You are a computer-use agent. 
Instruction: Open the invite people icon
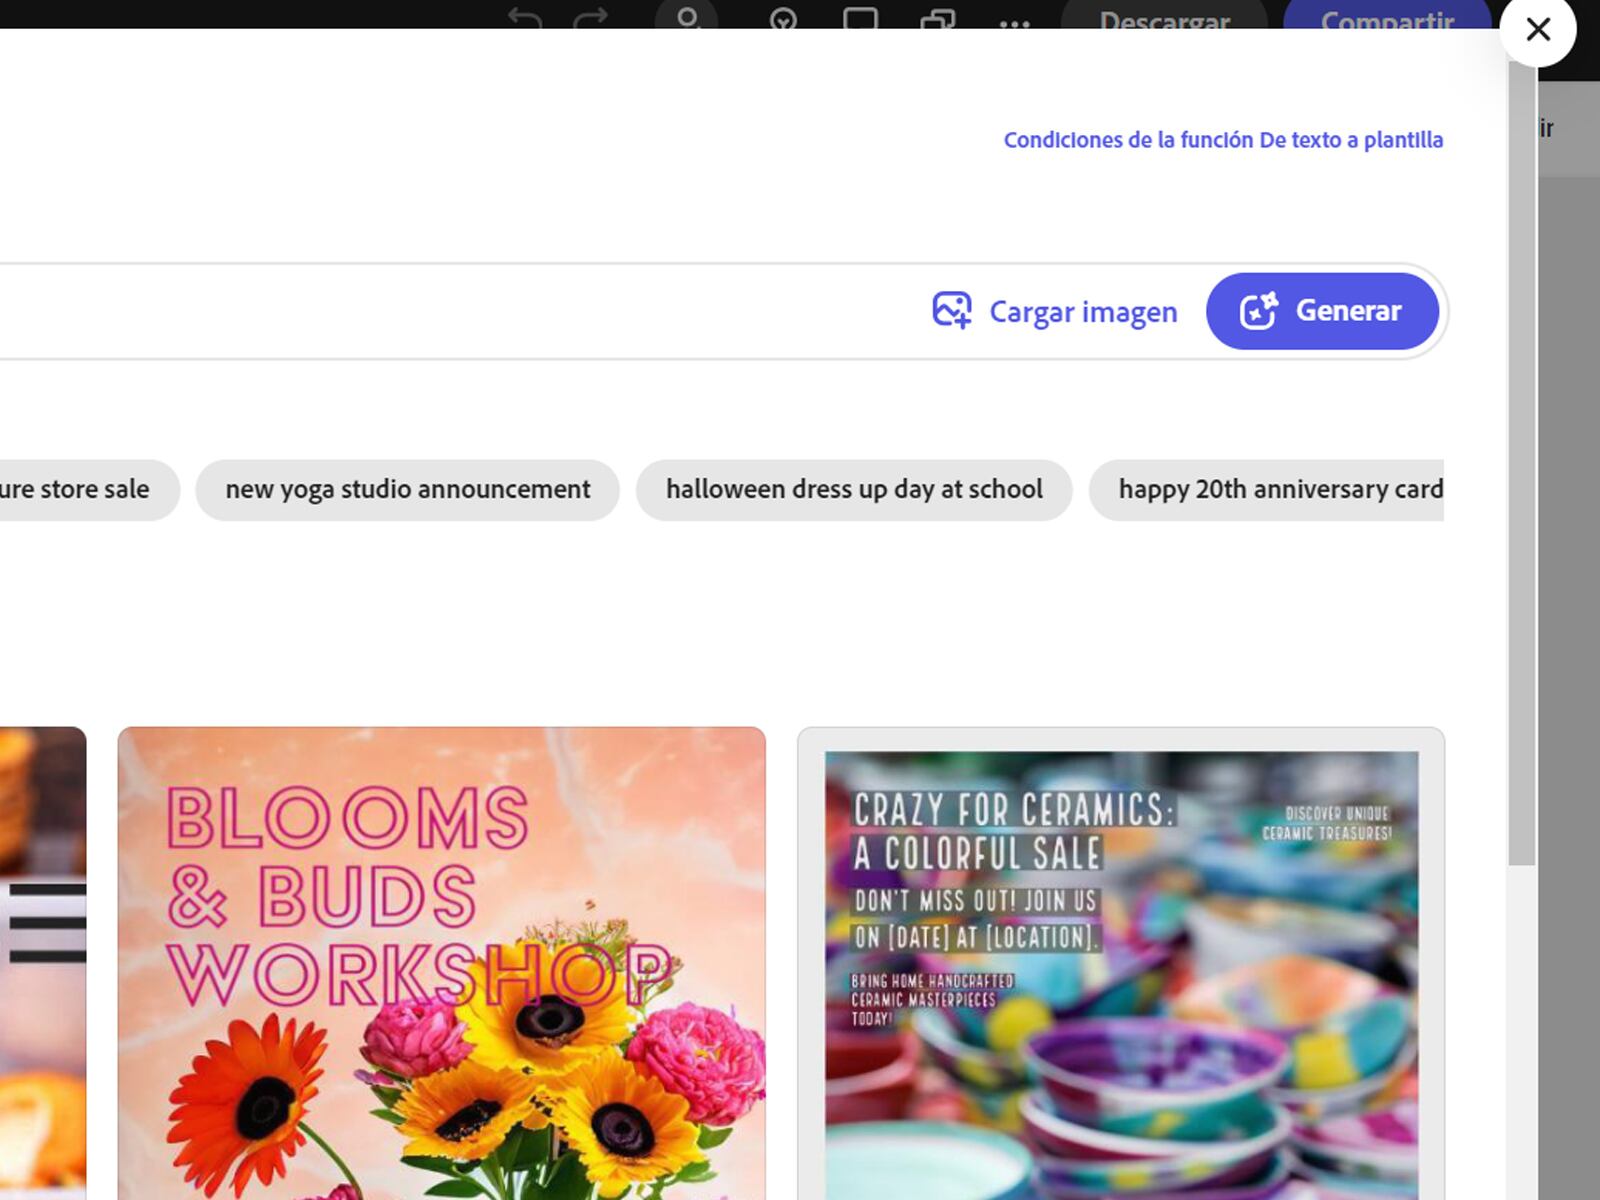pos(687,18)
